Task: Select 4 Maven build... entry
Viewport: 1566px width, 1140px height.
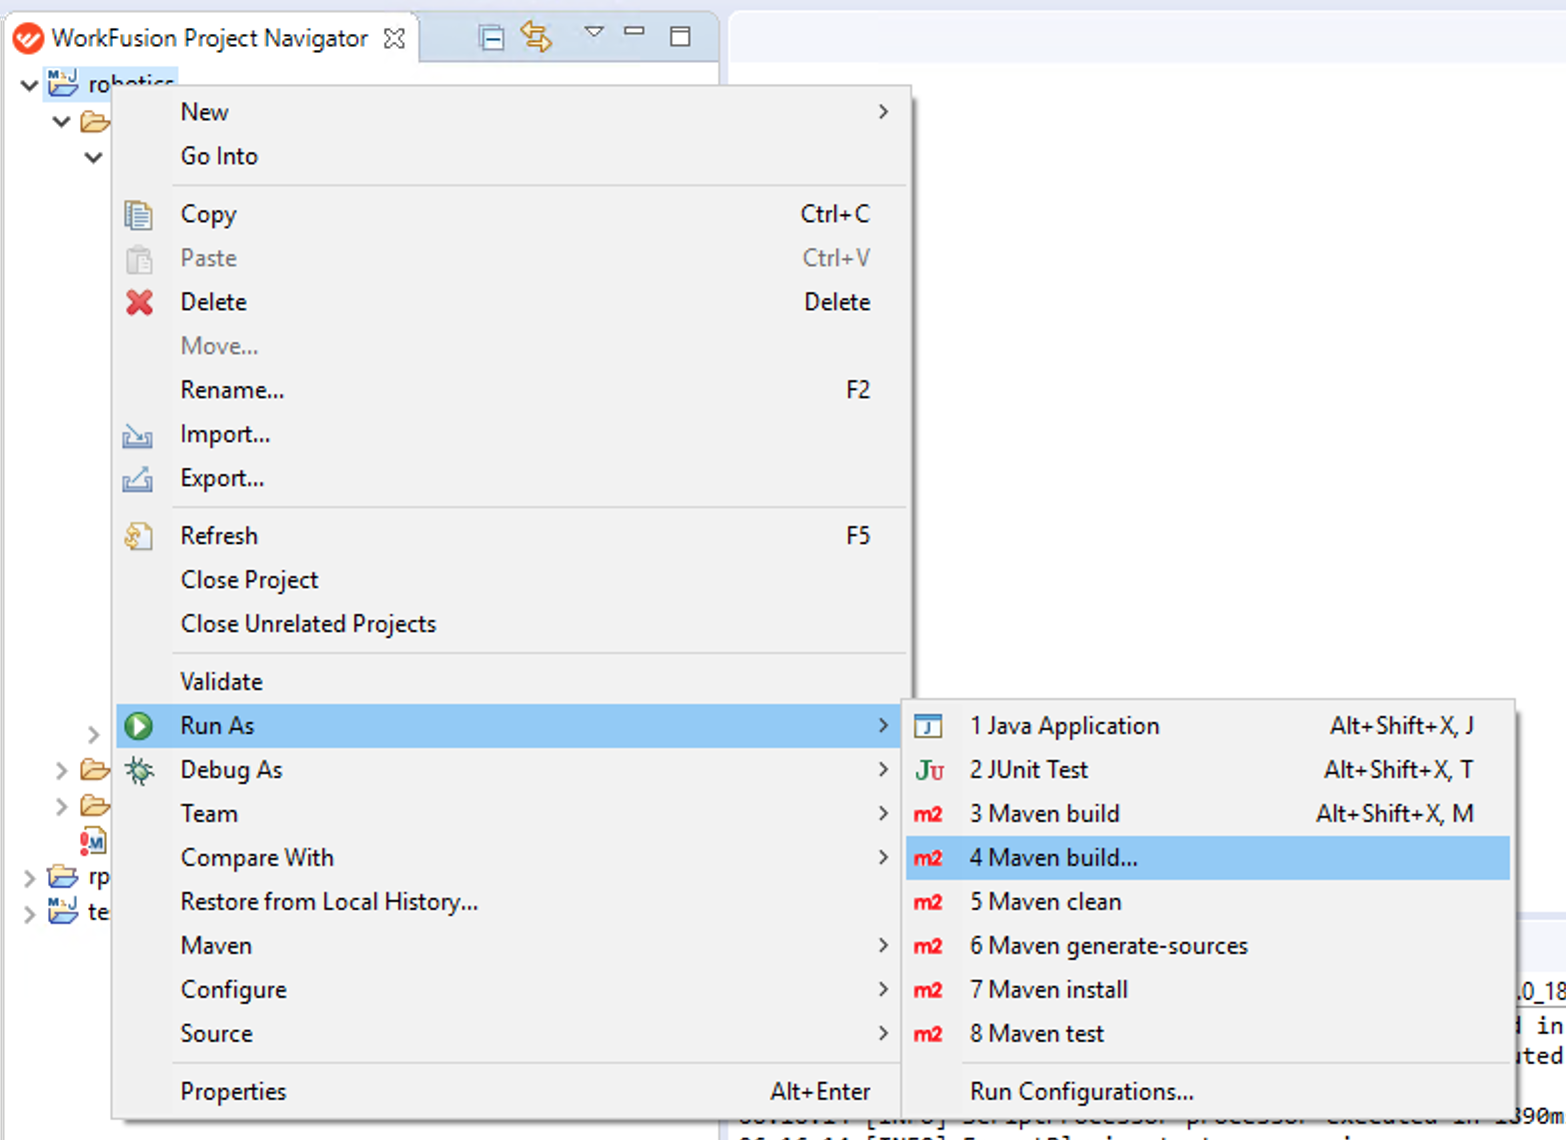Action: 1208,858
